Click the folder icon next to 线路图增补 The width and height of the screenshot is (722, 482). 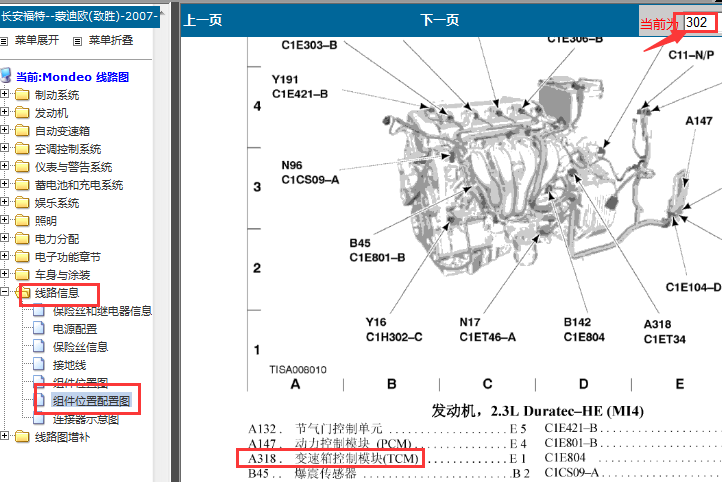(22, 436)
